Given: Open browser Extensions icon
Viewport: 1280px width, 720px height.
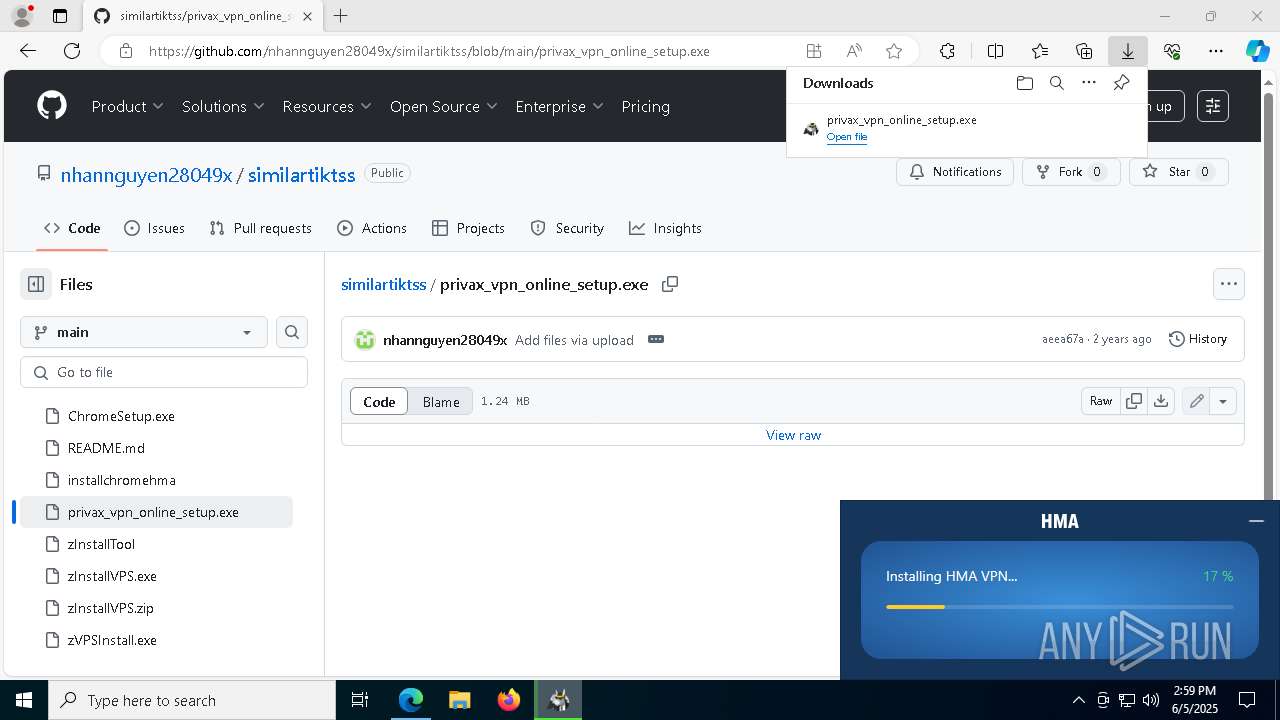Looking at the screenshot, I should pyautogui.click(x=947, y=51).
